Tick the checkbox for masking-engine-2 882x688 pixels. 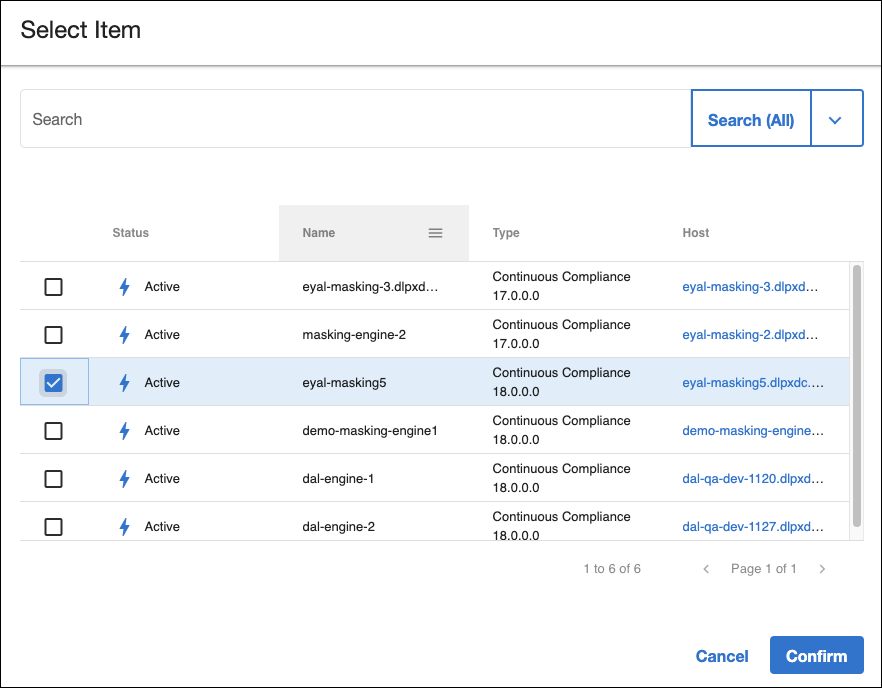[54, 335]
